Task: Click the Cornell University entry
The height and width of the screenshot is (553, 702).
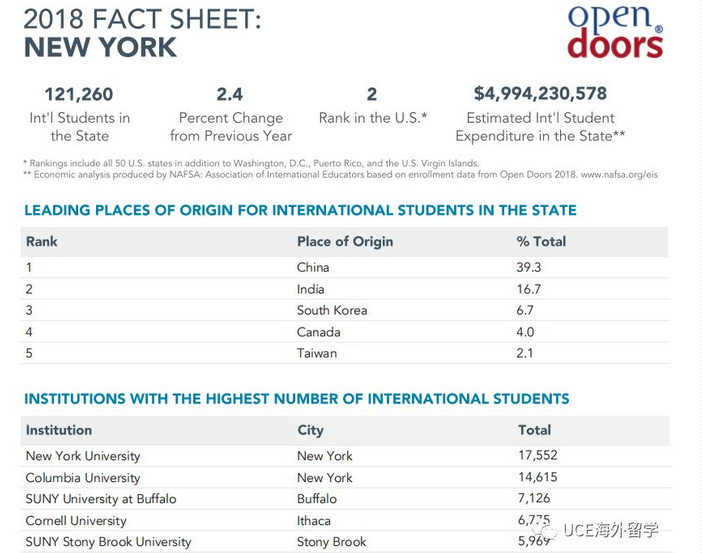Action: coord(76,521)
